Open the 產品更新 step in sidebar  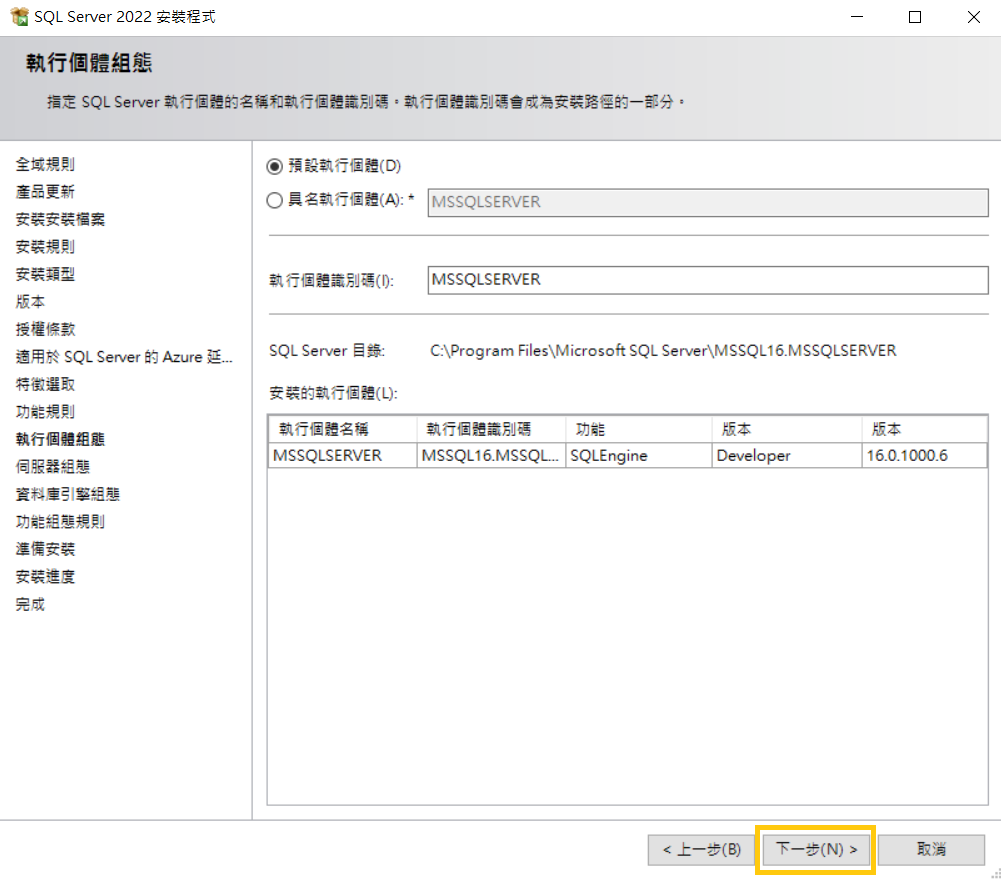pos(45,192)
